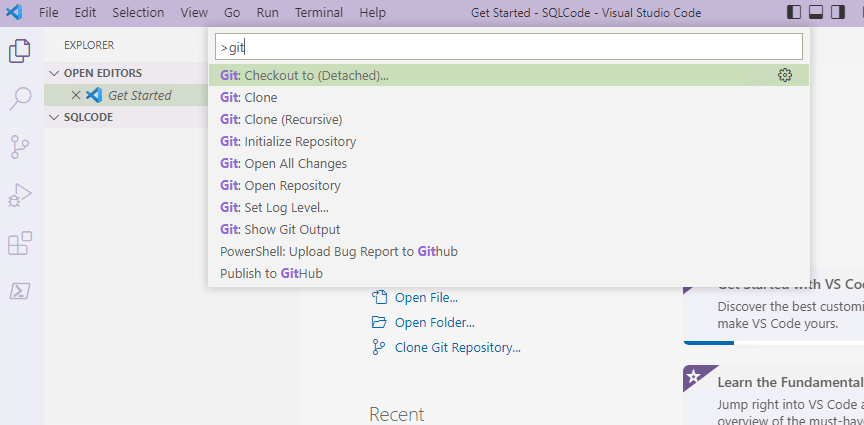Viewport: 864px width, 425px height.
Task: Open the Extensions view
Action: (x=20, y=243)
